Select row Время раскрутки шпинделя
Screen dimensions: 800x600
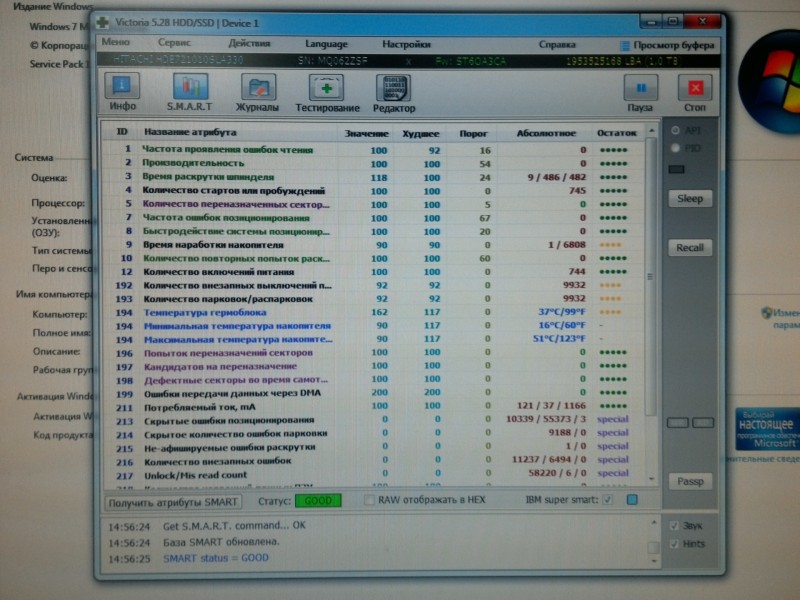372,177
